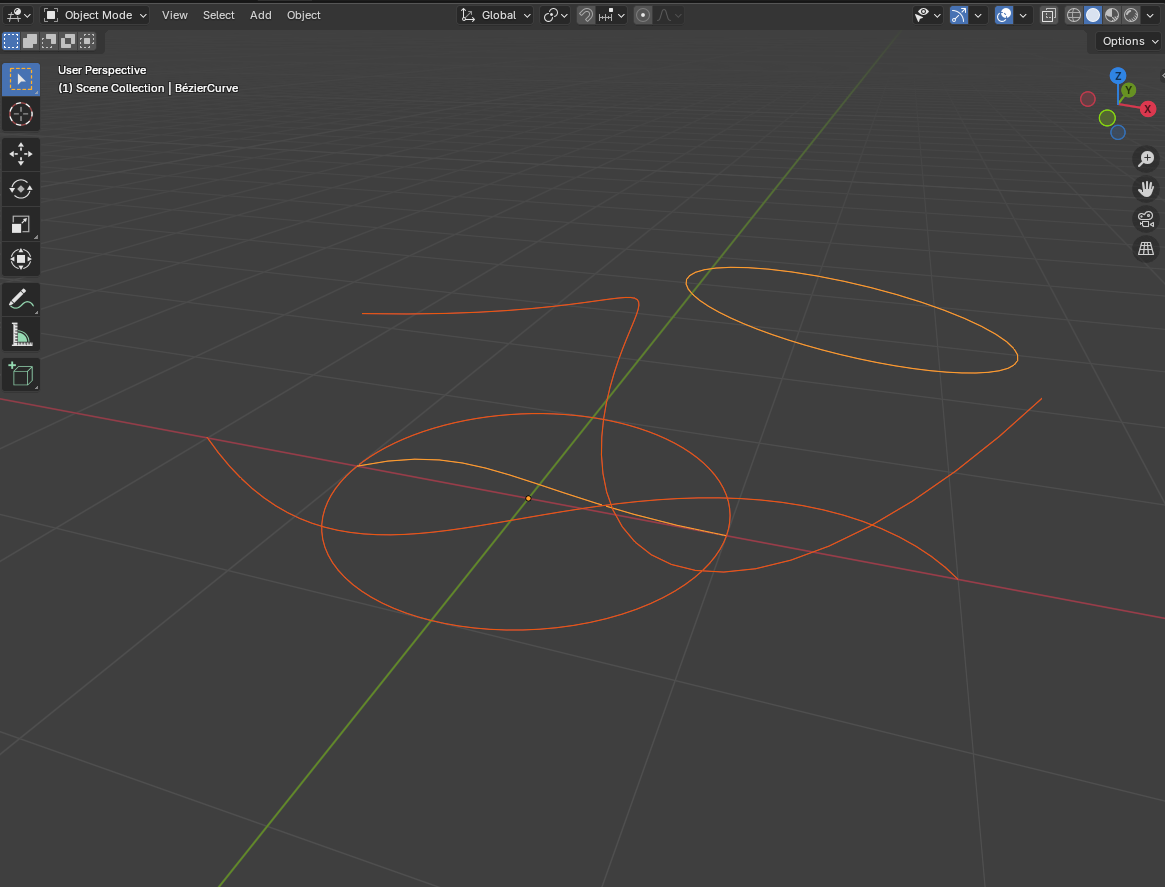Open the Object Mode dropdown
Screen dimensions: 1165x887
95,15
